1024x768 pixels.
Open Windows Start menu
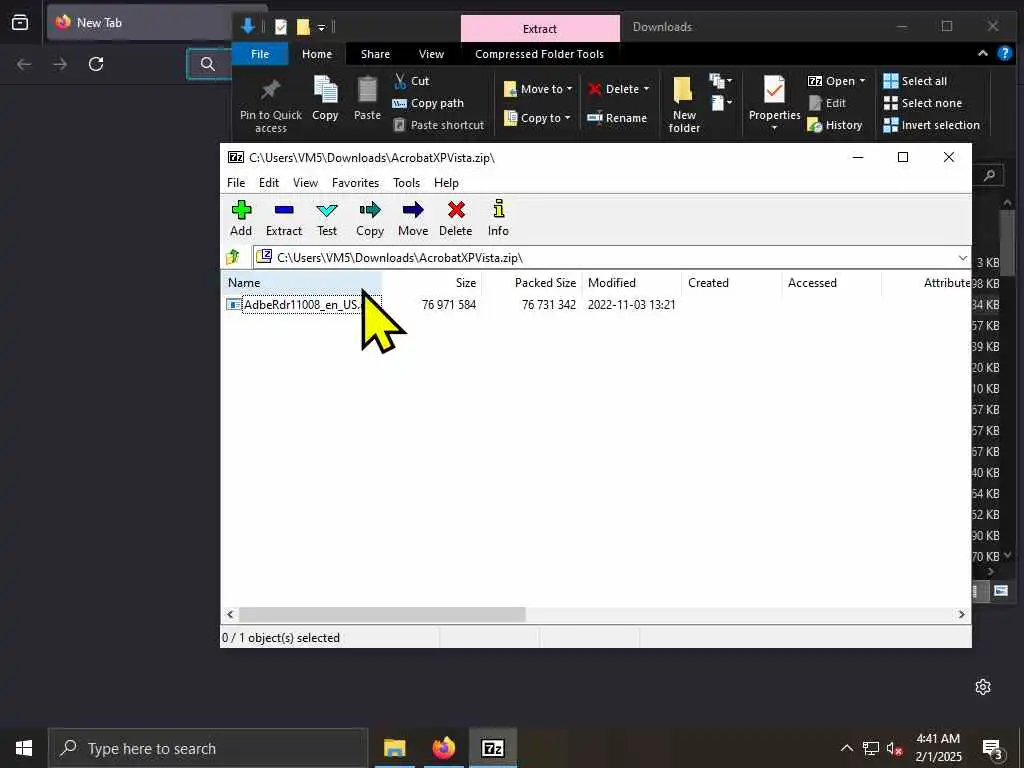24,748
